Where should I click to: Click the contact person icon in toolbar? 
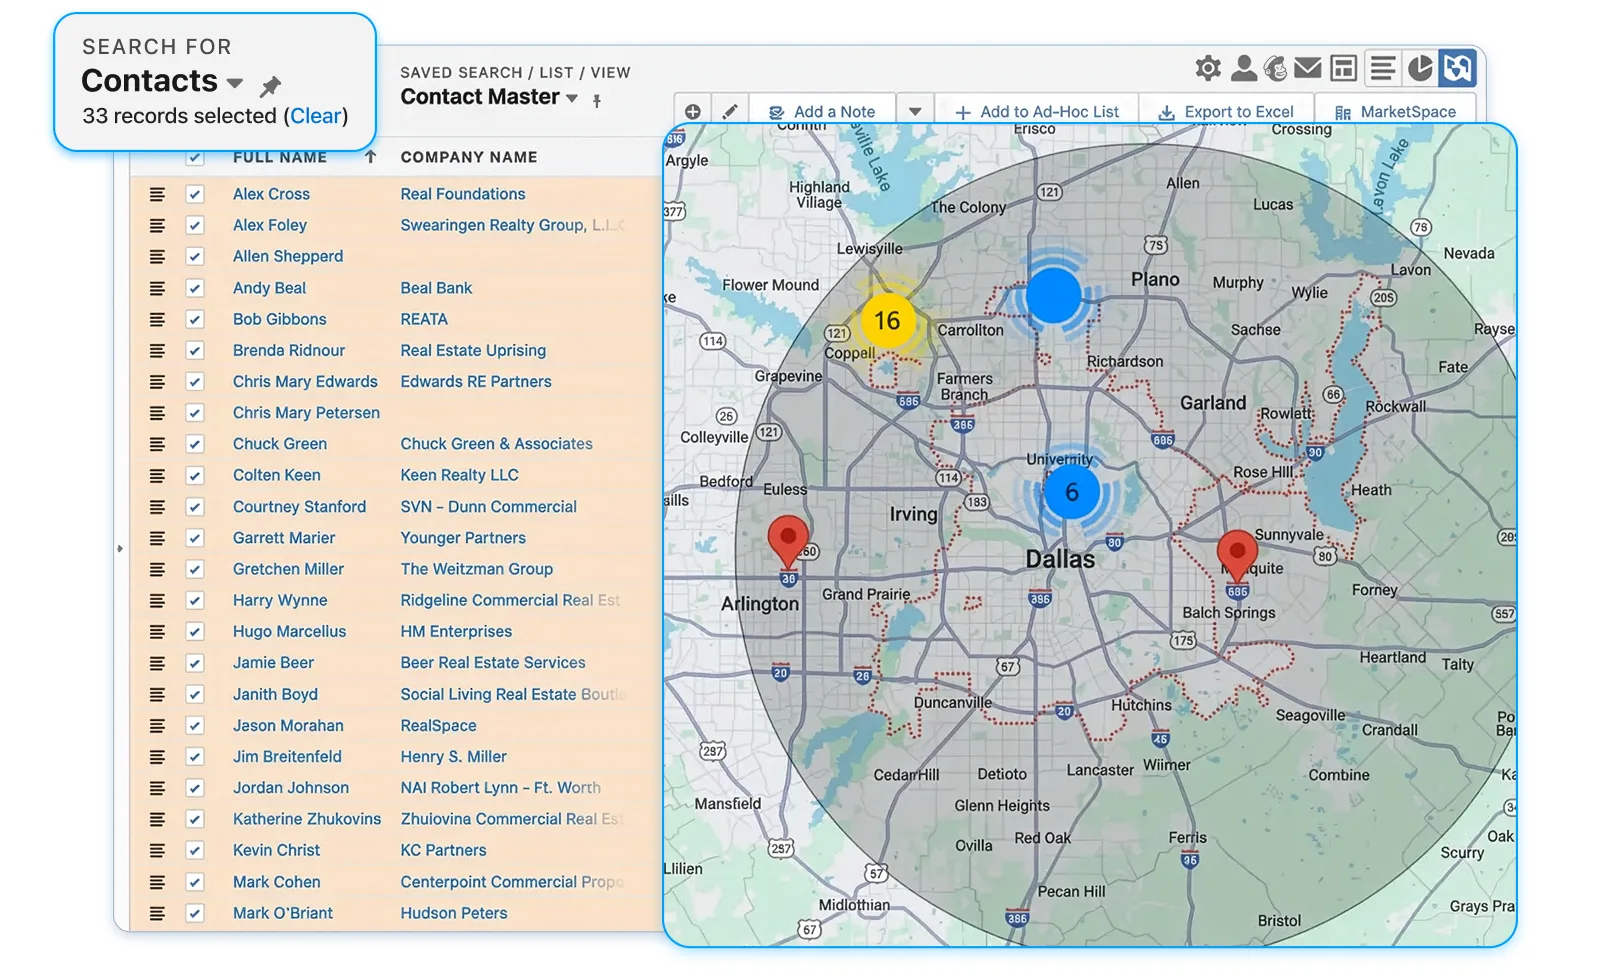[x=1241, y=68]
